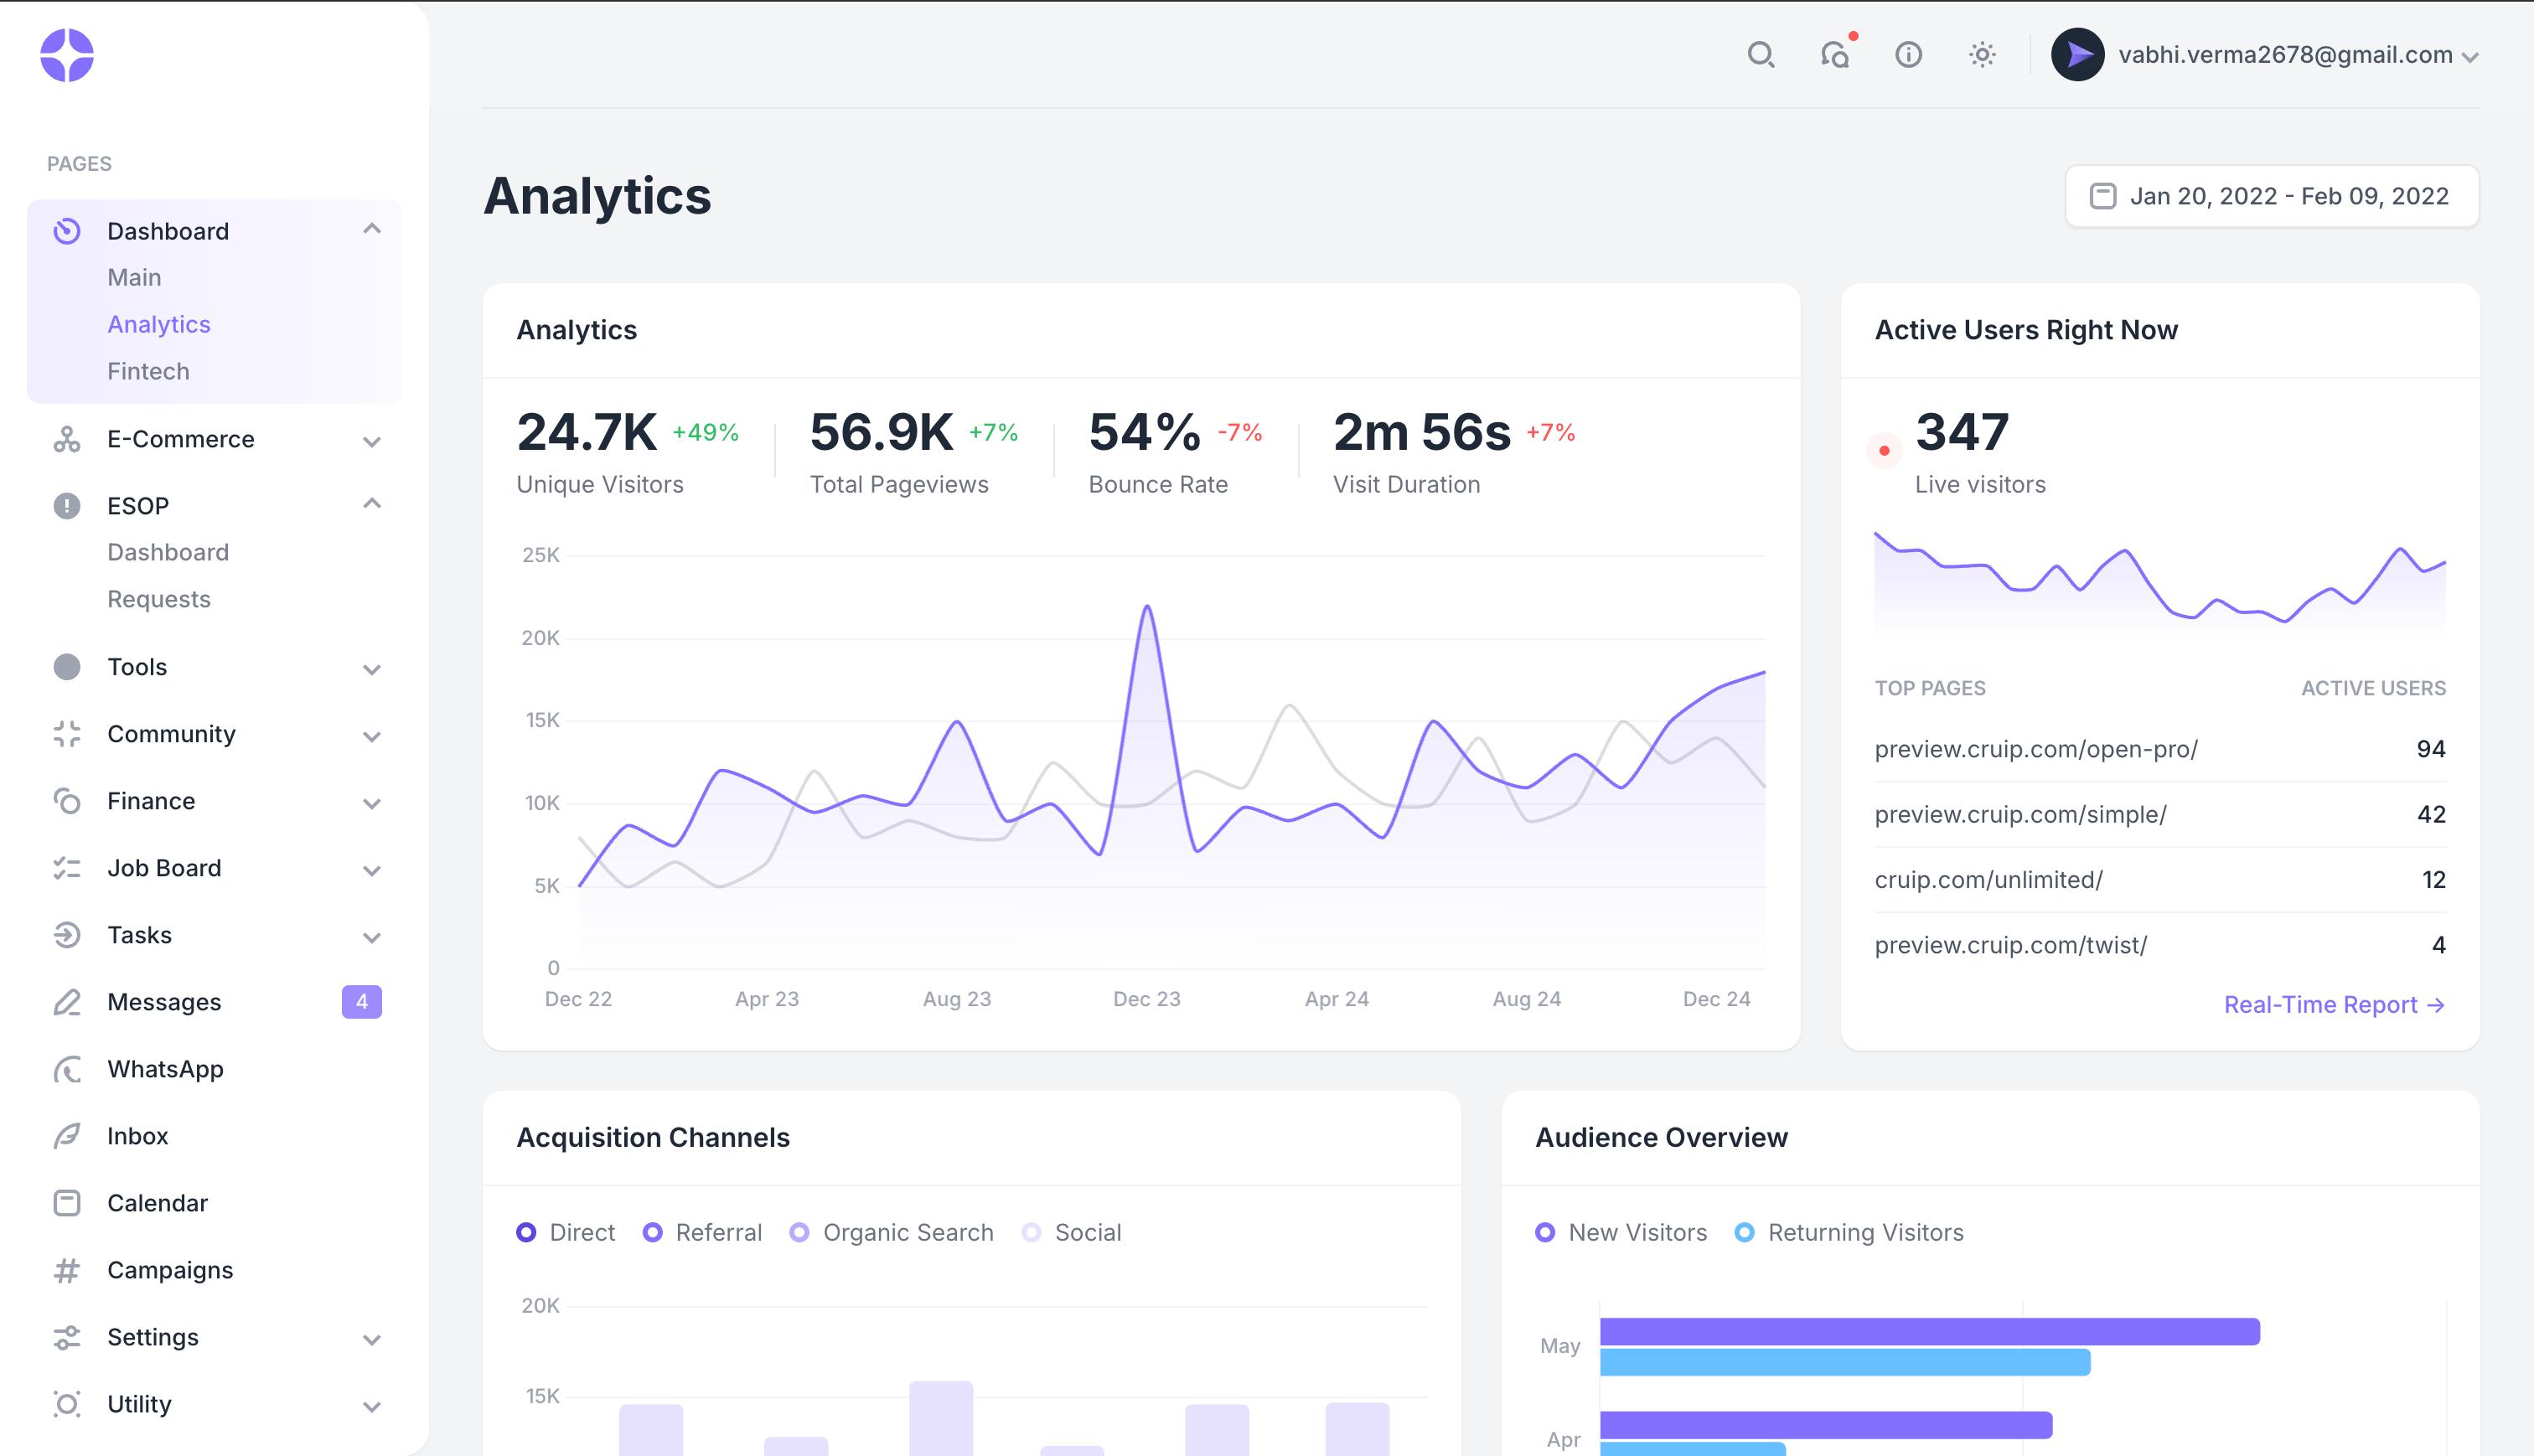Click the purple app logo
This screenshot has height=1456, width=2534.
point(67,55)
